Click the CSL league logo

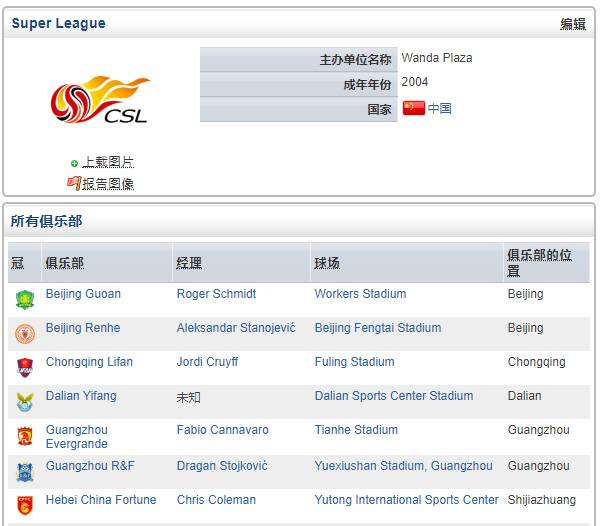pos(101,101)
